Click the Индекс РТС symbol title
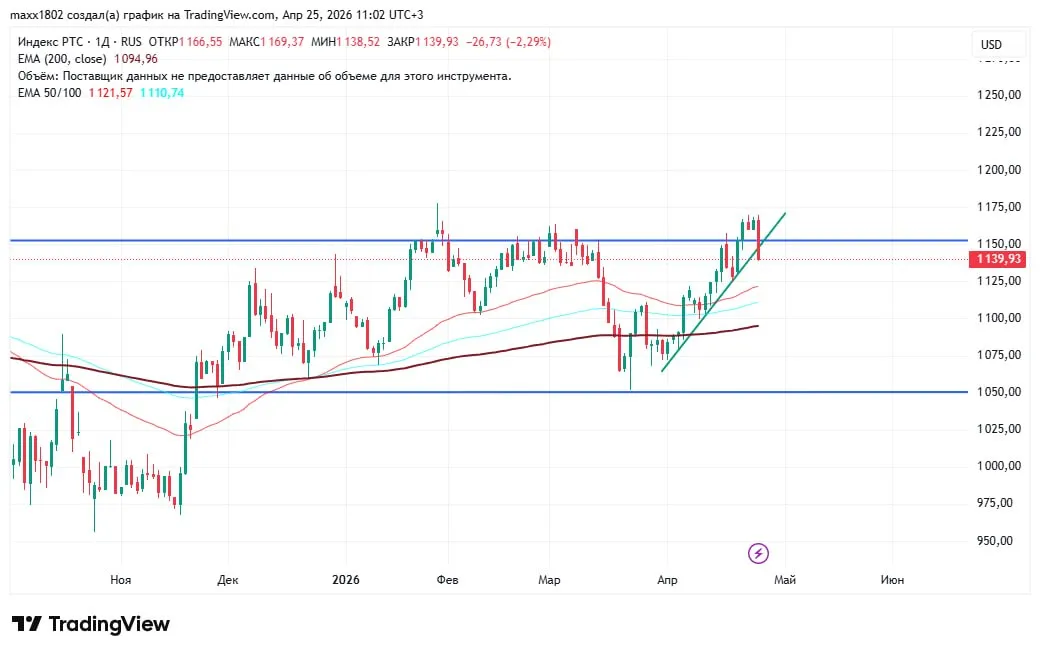 tap(47, 42)
